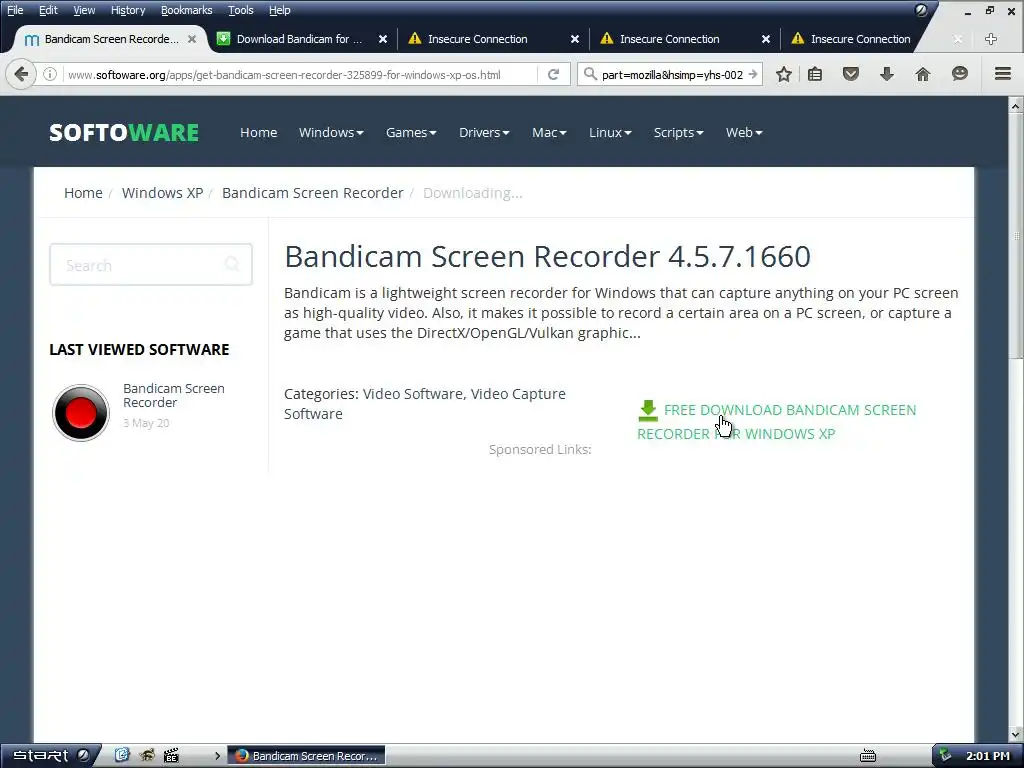Close the first Insecure Connection tab
Screen dimensions: 1024x768
[x=575, y=39]
